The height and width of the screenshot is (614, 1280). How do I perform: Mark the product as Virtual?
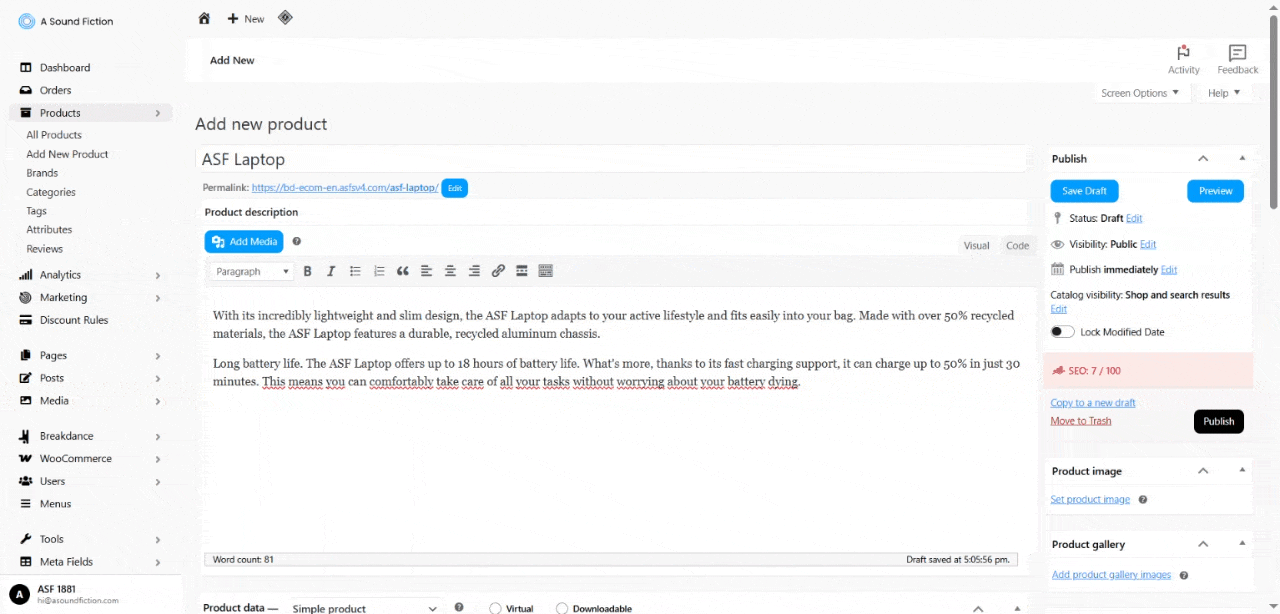click(x=495, y=608)
